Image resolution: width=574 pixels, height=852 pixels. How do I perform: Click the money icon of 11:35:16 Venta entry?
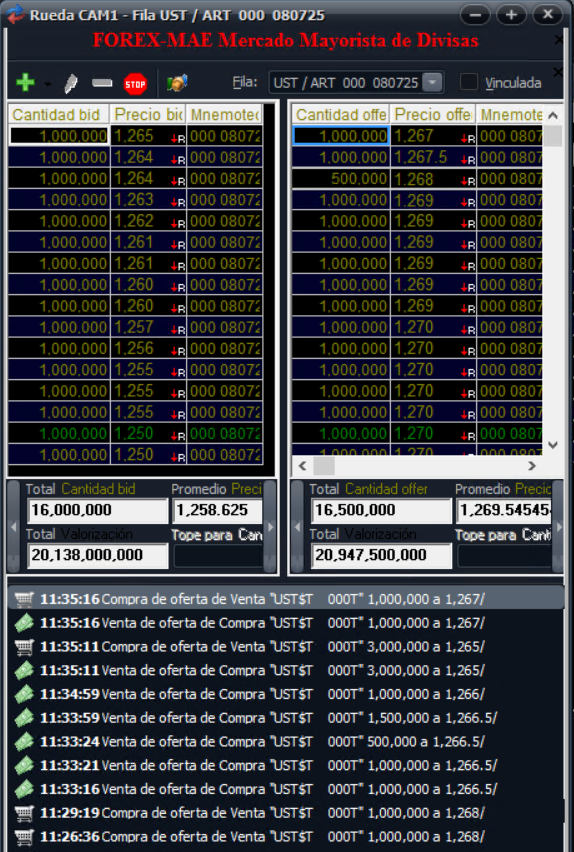(x=24, y=623)
